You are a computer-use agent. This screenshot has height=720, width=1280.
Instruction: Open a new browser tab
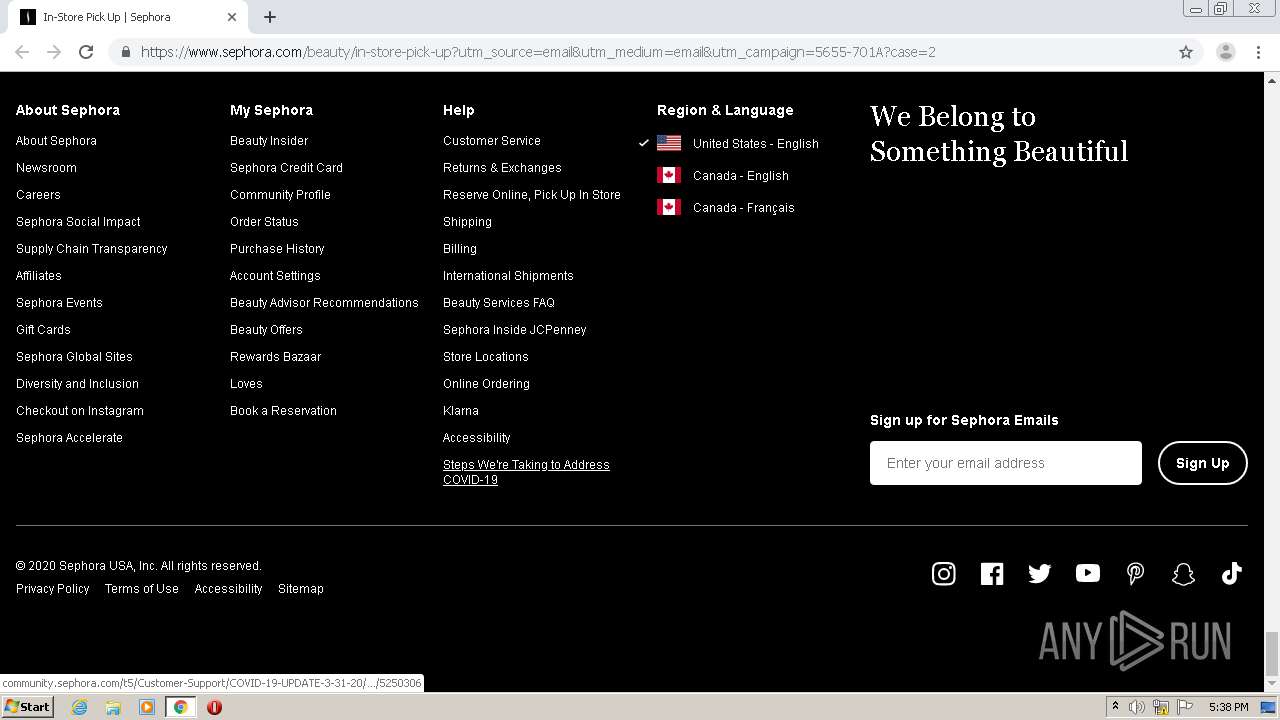(270, 17)
